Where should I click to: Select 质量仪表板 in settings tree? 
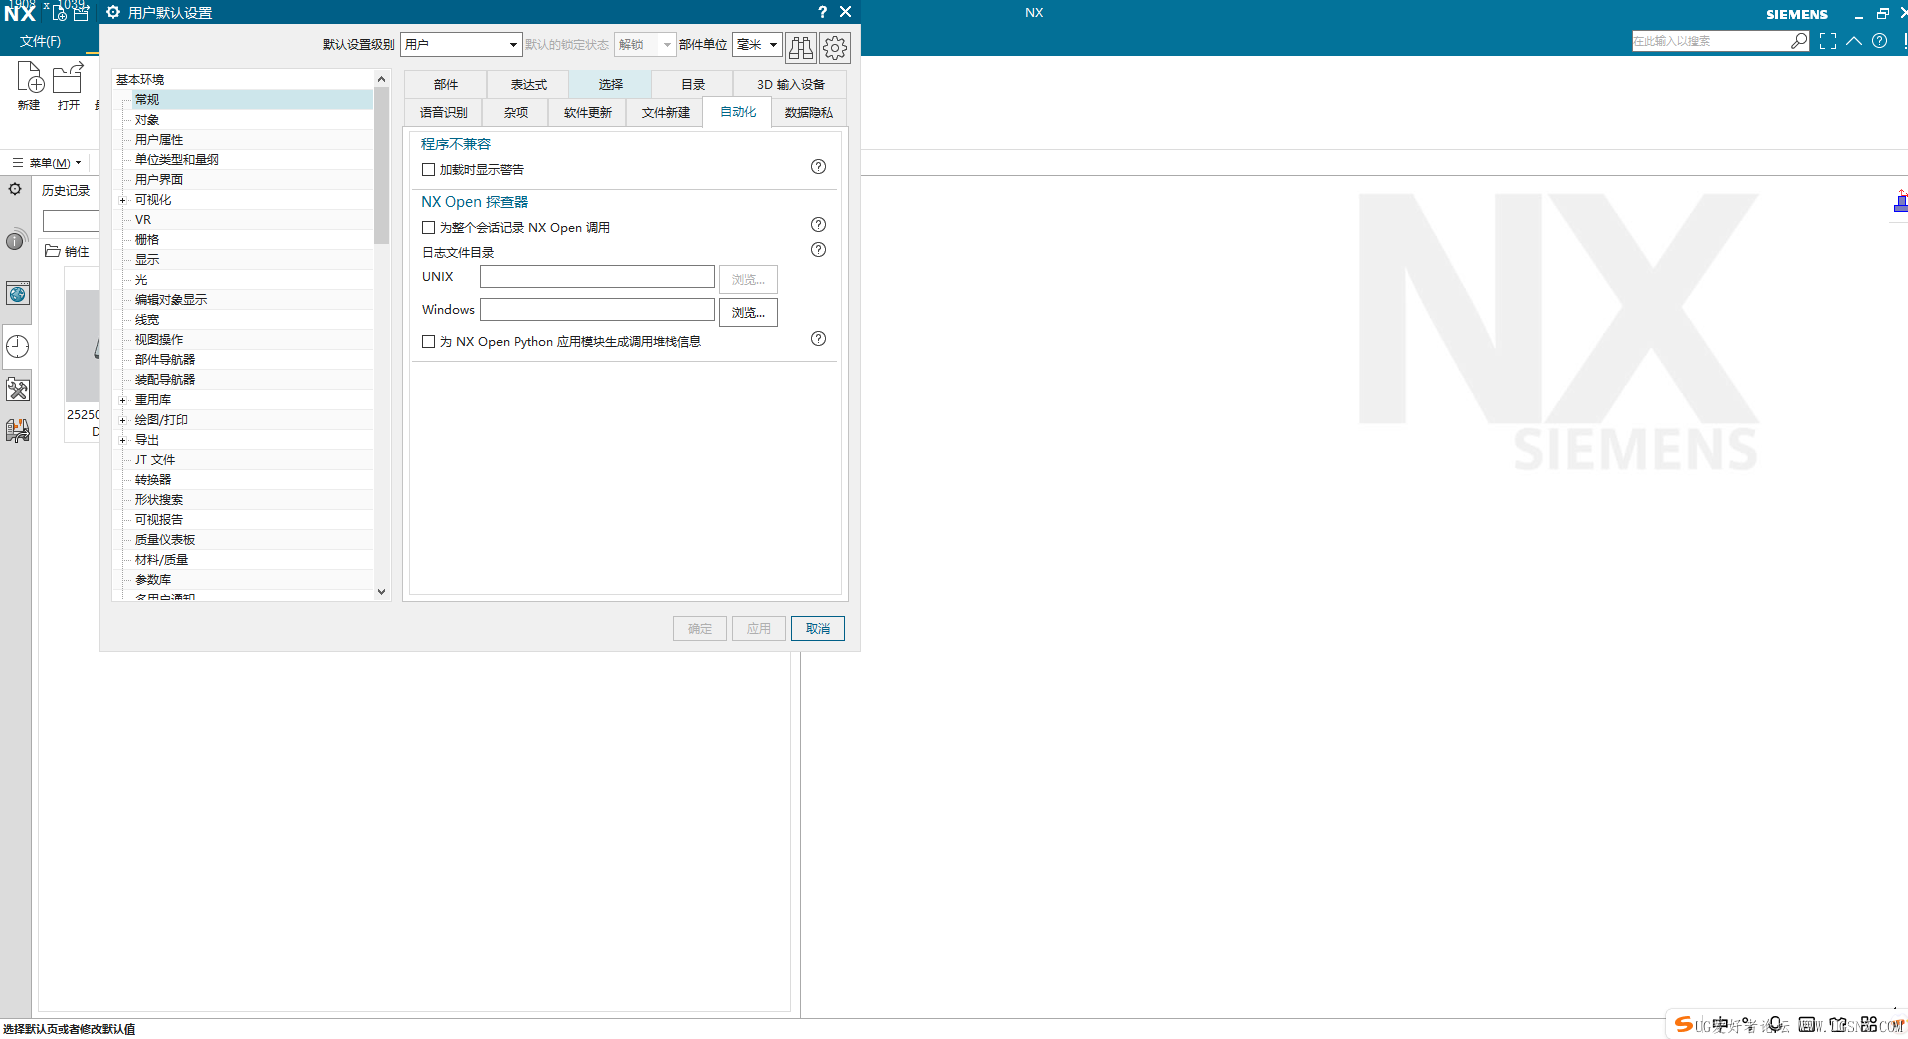click(165, 540)
